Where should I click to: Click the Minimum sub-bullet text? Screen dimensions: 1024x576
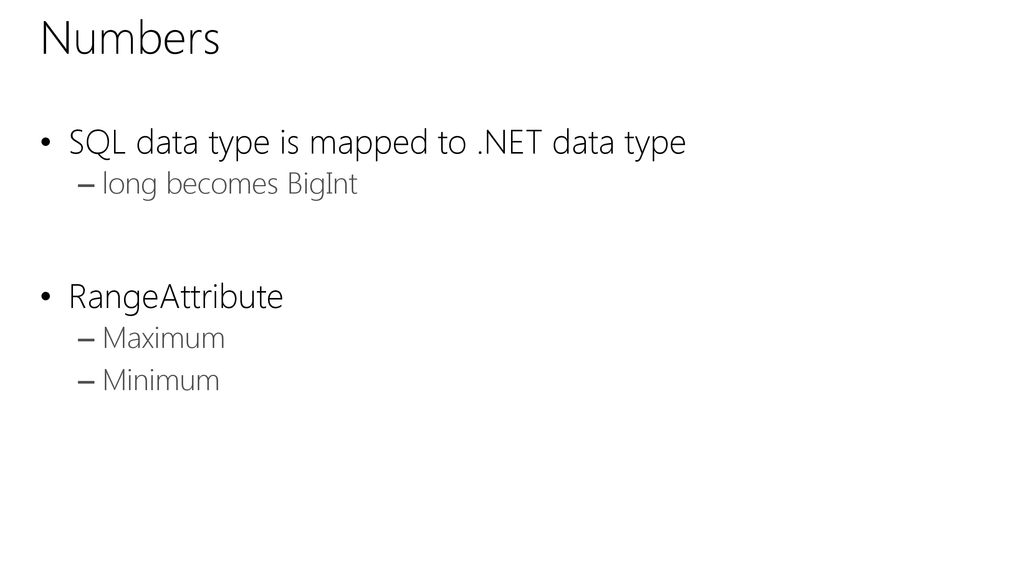pos(161,380)
